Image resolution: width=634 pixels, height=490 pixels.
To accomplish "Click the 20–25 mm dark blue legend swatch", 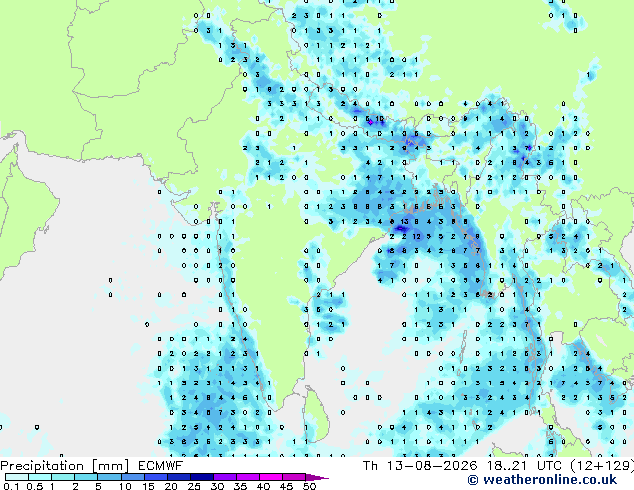I will point(178,477).
